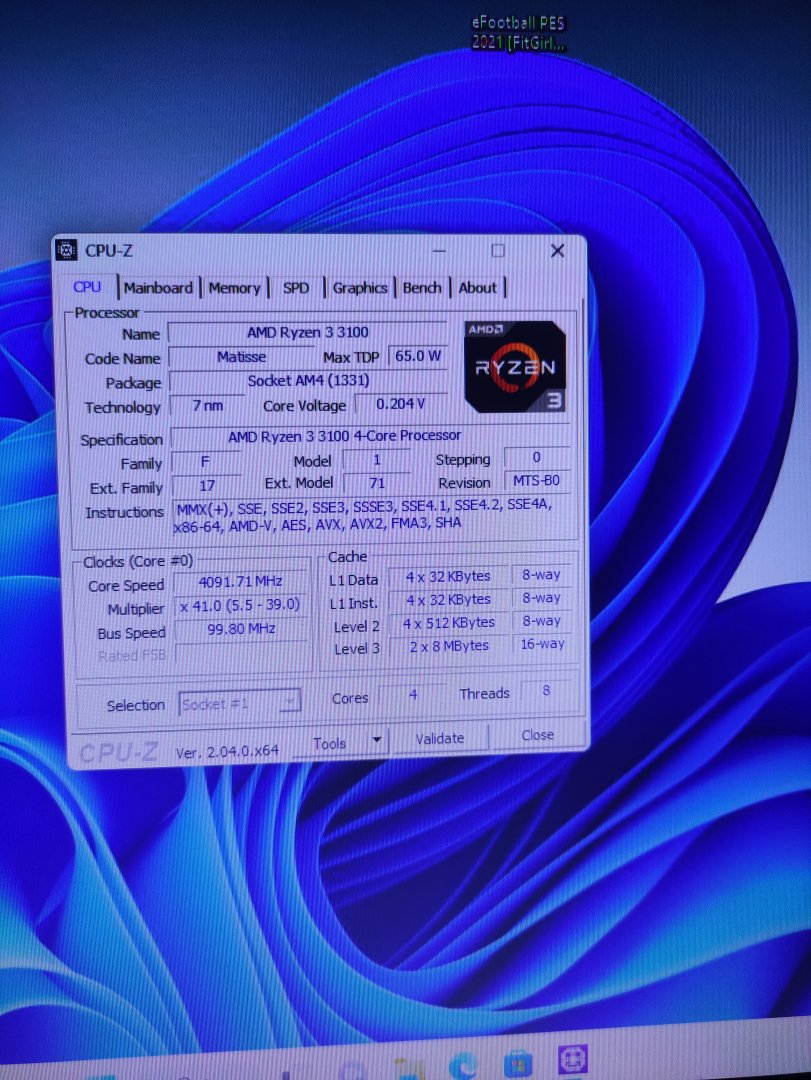Click the Instructions list text
The height and width of the screenshot is (1080, 811).
click(x=372, y=515)
